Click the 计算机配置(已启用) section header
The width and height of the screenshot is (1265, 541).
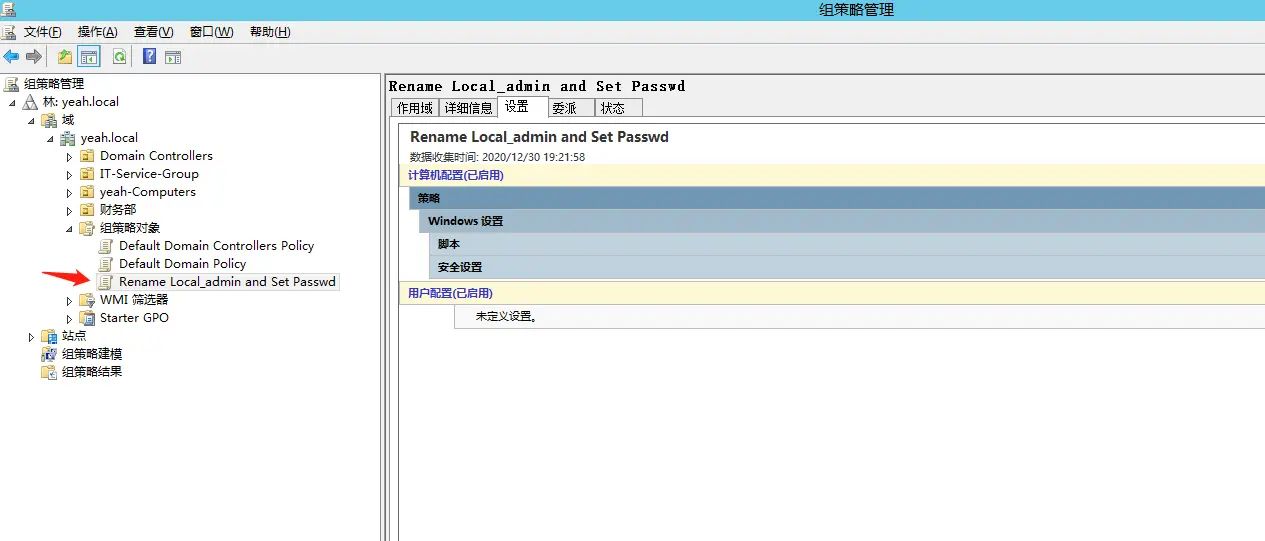coord(832,175)
